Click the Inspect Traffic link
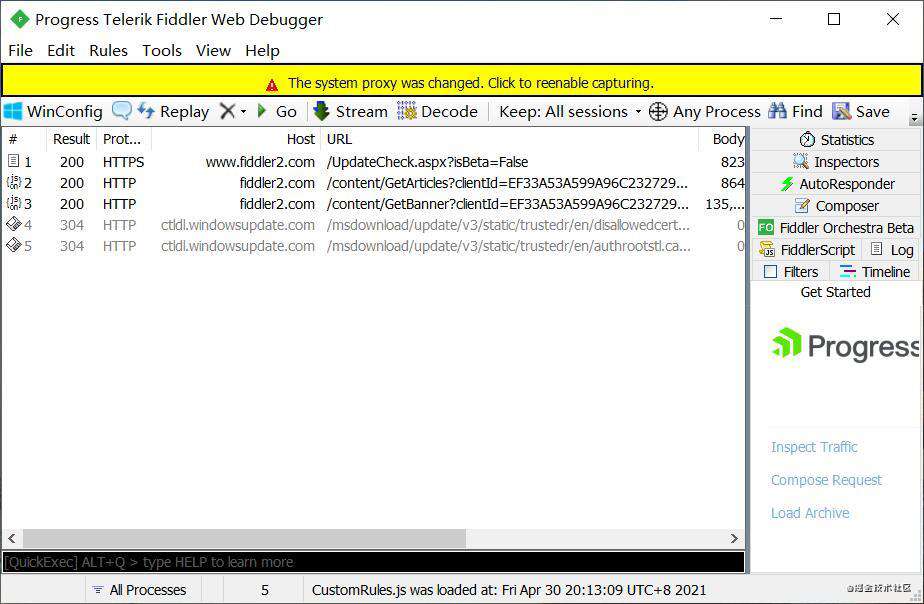Image resolution: width=924 pixels, height=604 pixels. point(814,447)
